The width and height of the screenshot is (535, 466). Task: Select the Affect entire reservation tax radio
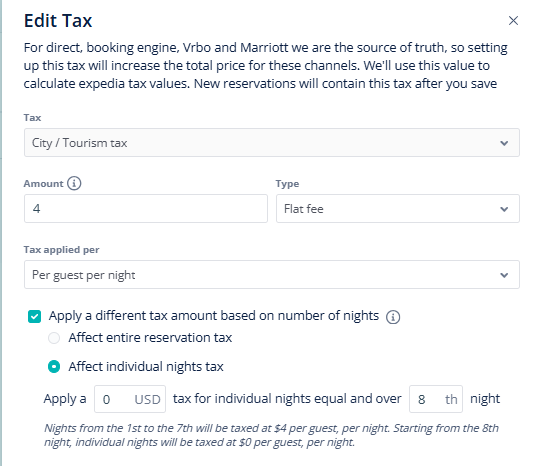pyautogui.click(x=54, y=338)
